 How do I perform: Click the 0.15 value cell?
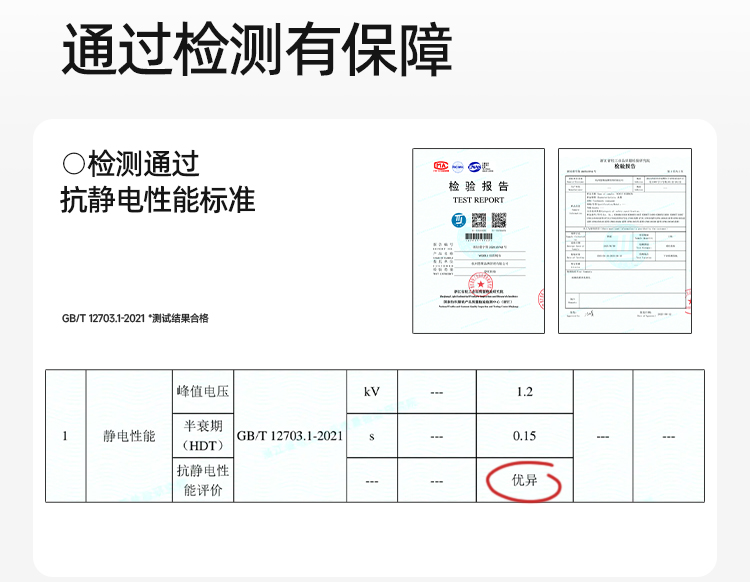click(525, 436)
